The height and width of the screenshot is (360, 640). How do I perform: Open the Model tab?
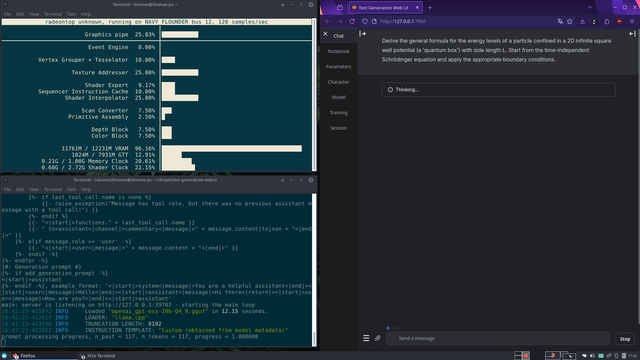coord(338,97)
